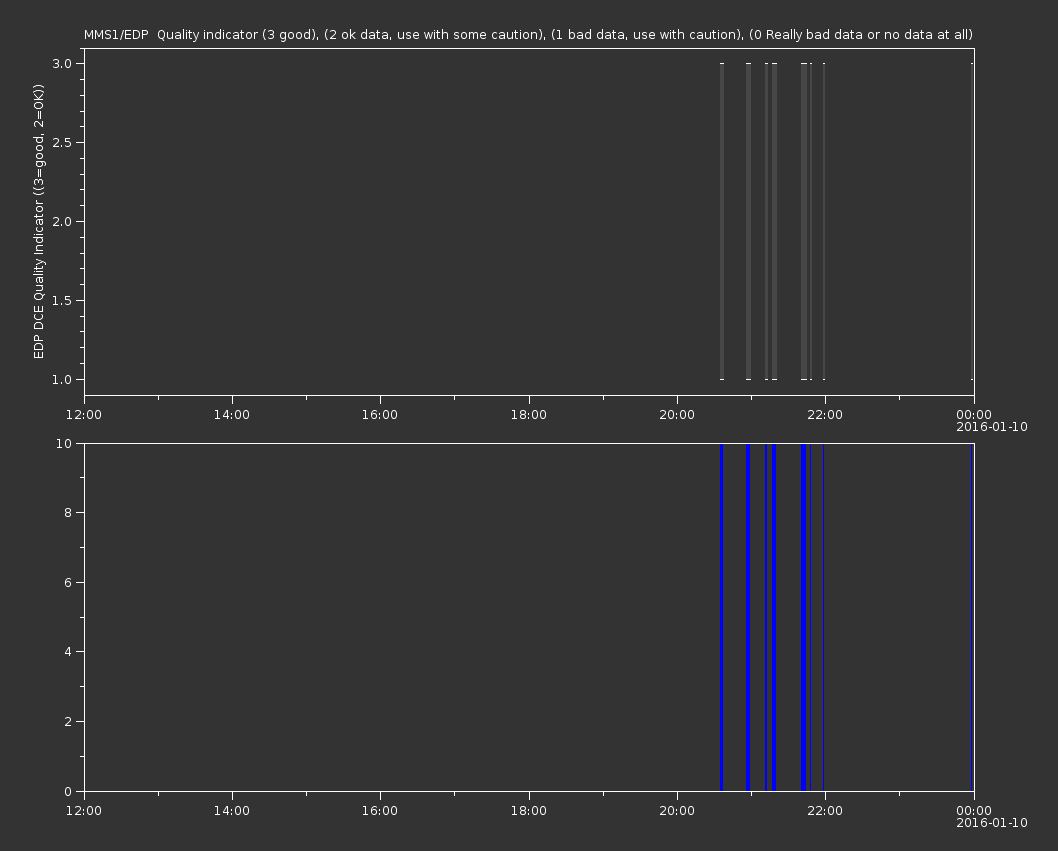Click the 12:00 time label under the lower plot
1058x851 pixels.
(x=84, y=811)
